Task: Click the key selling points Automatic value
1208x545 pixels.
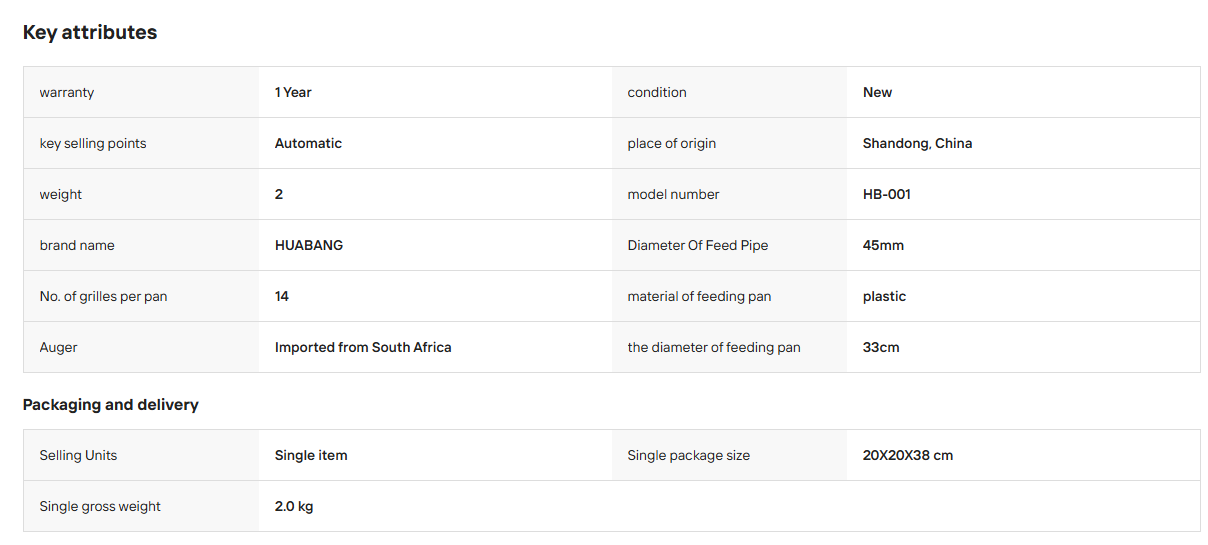Action: pyautogui.click(x=308, y=143)
